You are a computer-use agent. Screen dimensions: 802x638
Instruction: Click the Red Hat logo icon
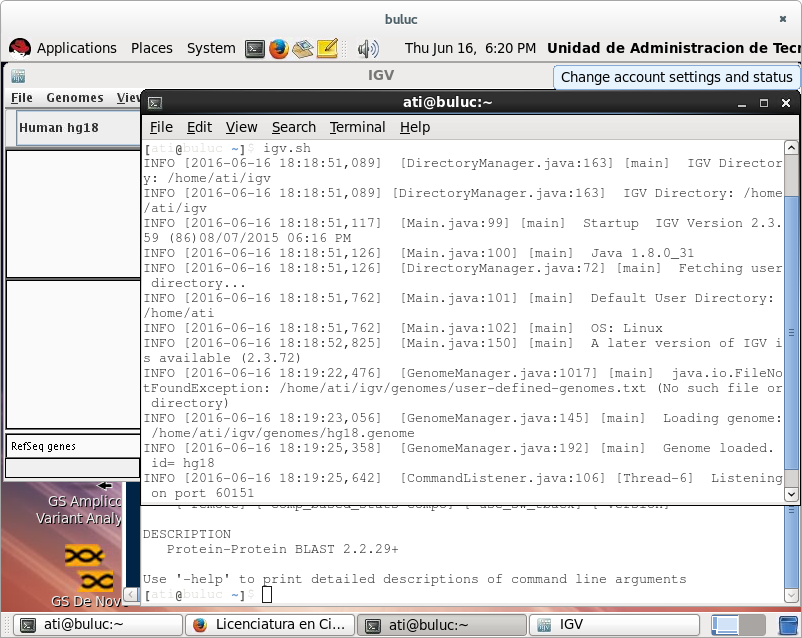point(19,49)
